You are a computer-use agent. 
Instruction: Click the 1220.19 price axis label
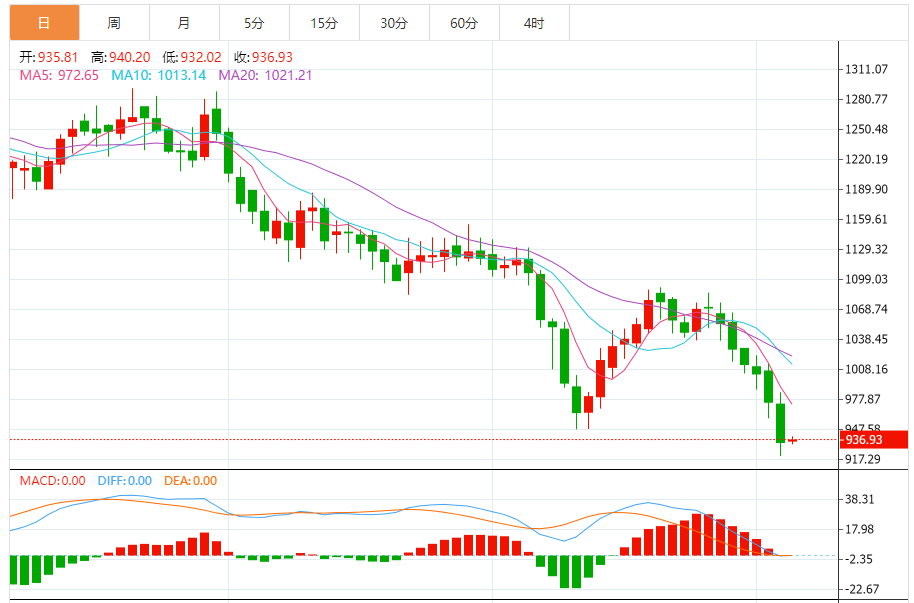866,159
